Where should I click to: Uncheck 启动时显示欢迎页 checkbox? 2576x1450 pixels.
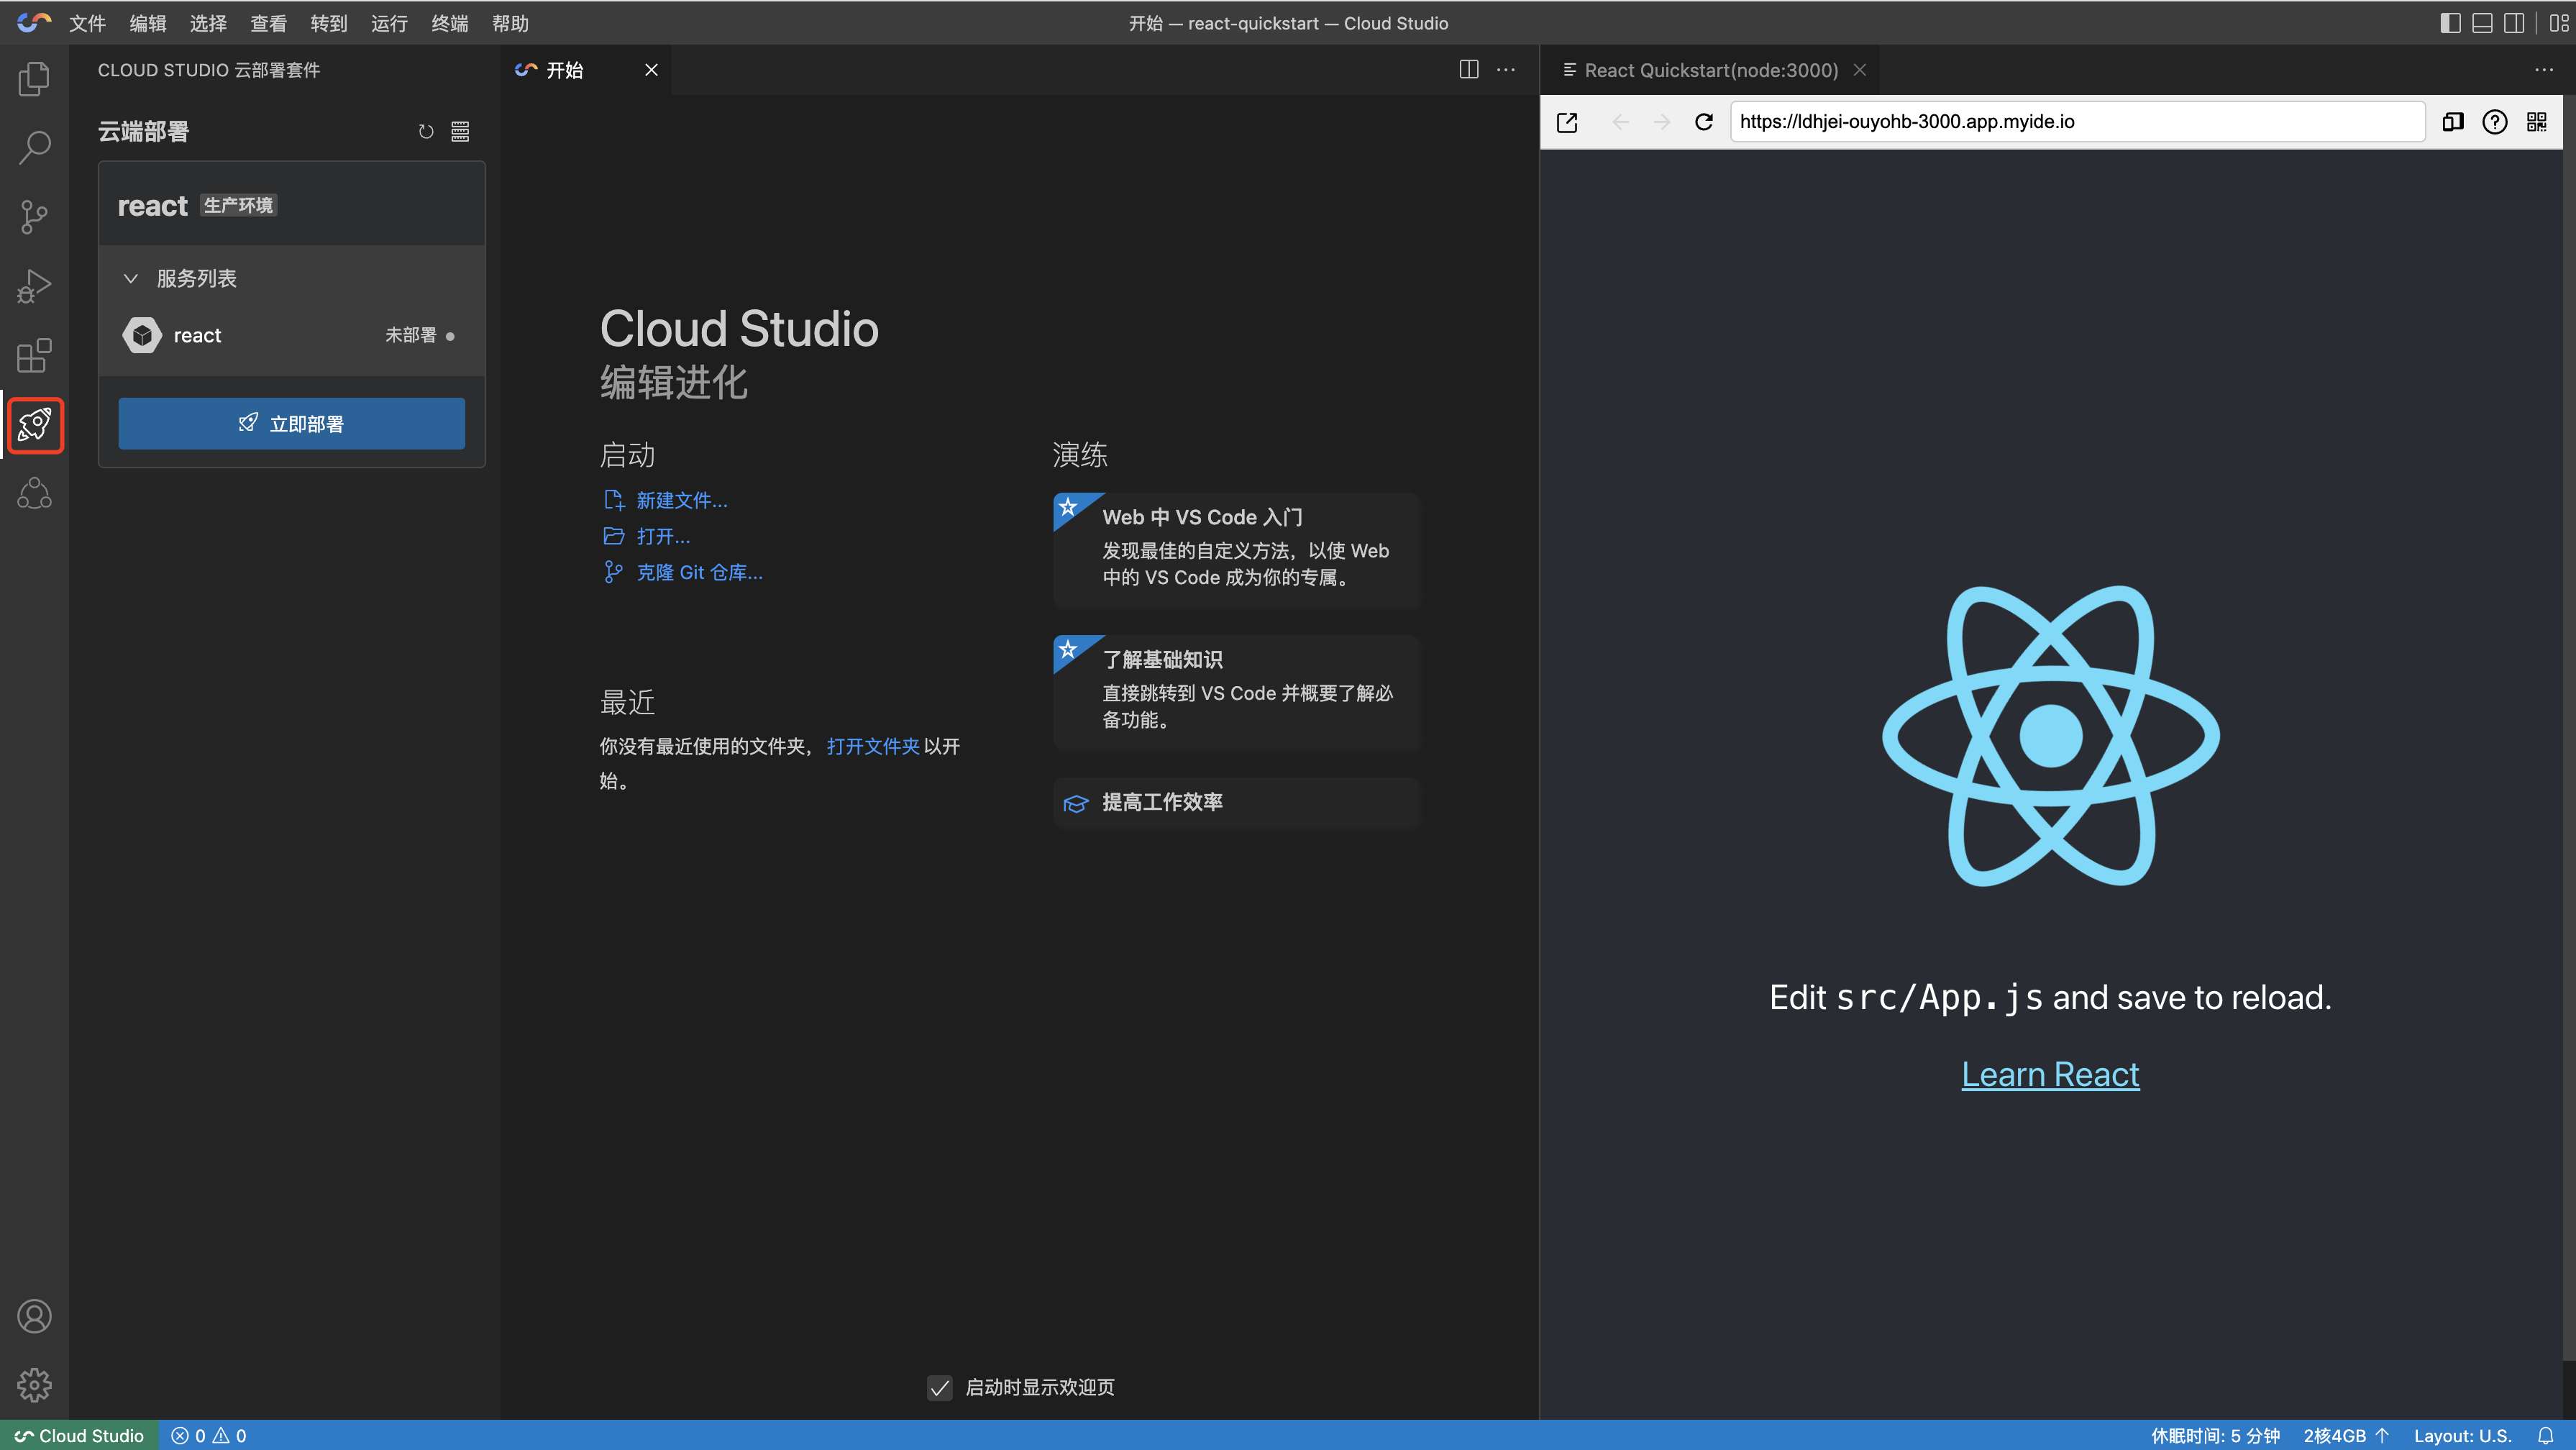coord(939,1388)
